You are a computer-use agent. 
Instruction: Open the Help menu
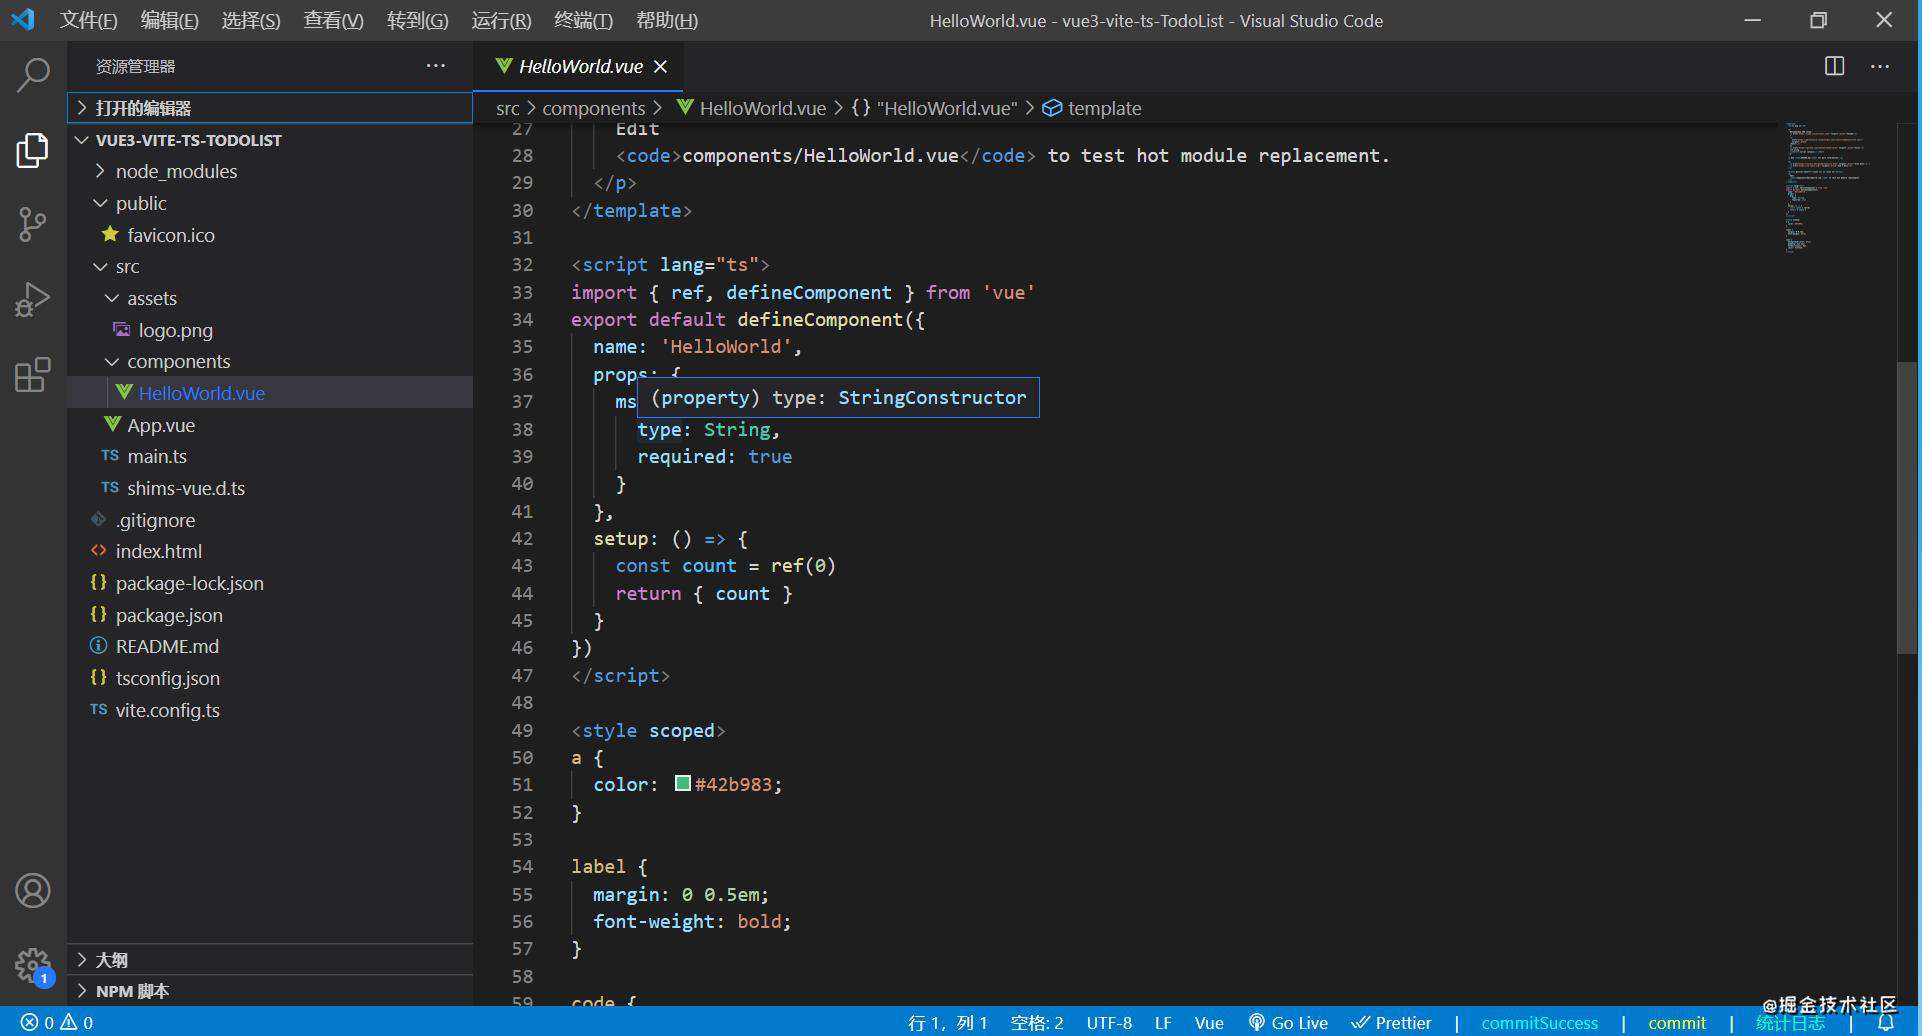(x=667, y=20)
